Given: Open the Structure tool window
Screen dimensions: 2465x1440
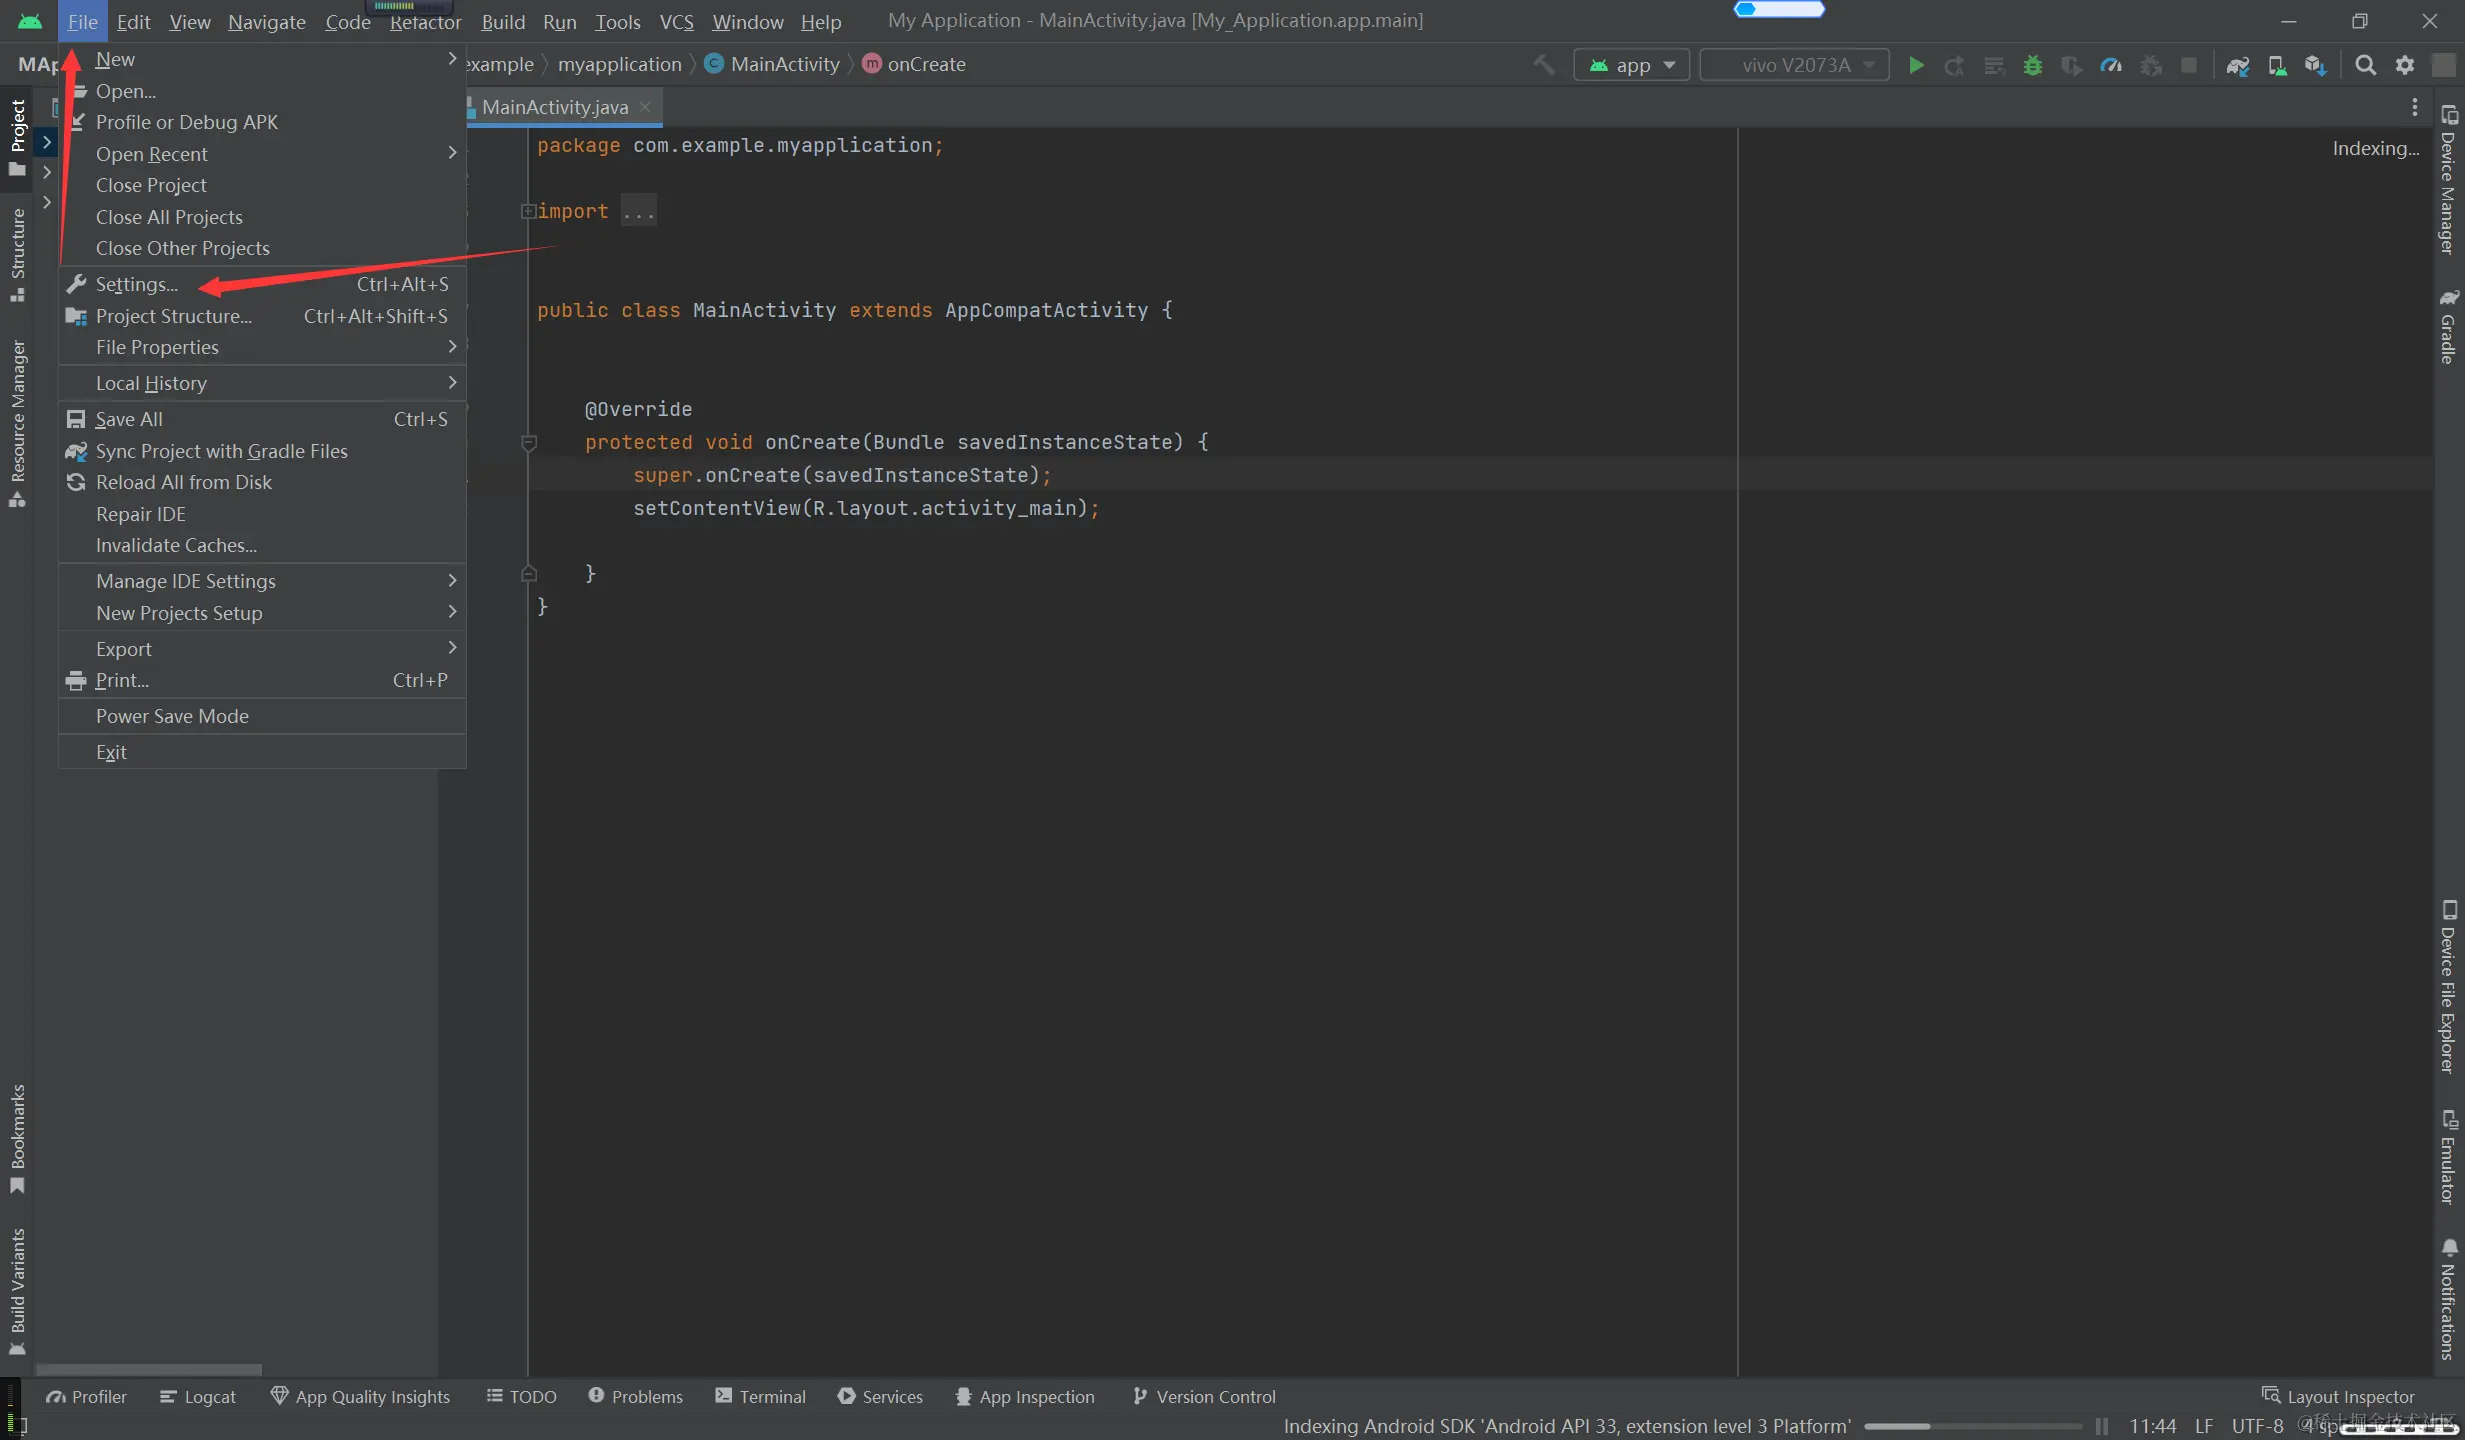Looking at the screenshot, I should click(x=17, y=255).
